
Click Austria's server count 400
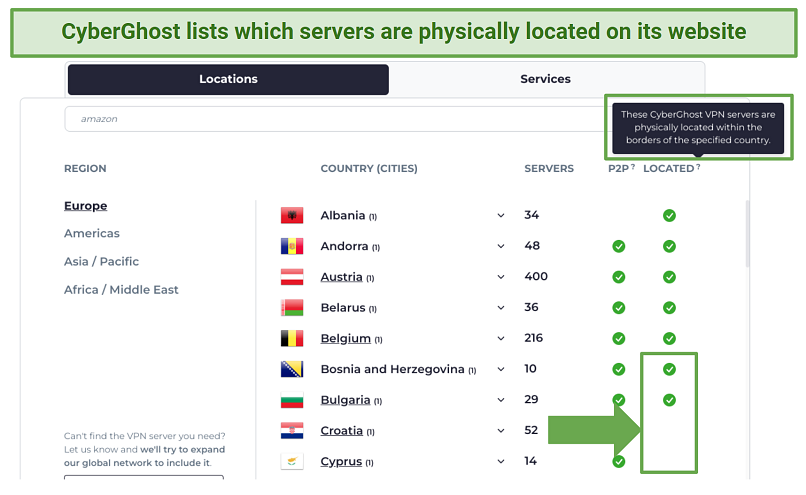click(536, 277)
